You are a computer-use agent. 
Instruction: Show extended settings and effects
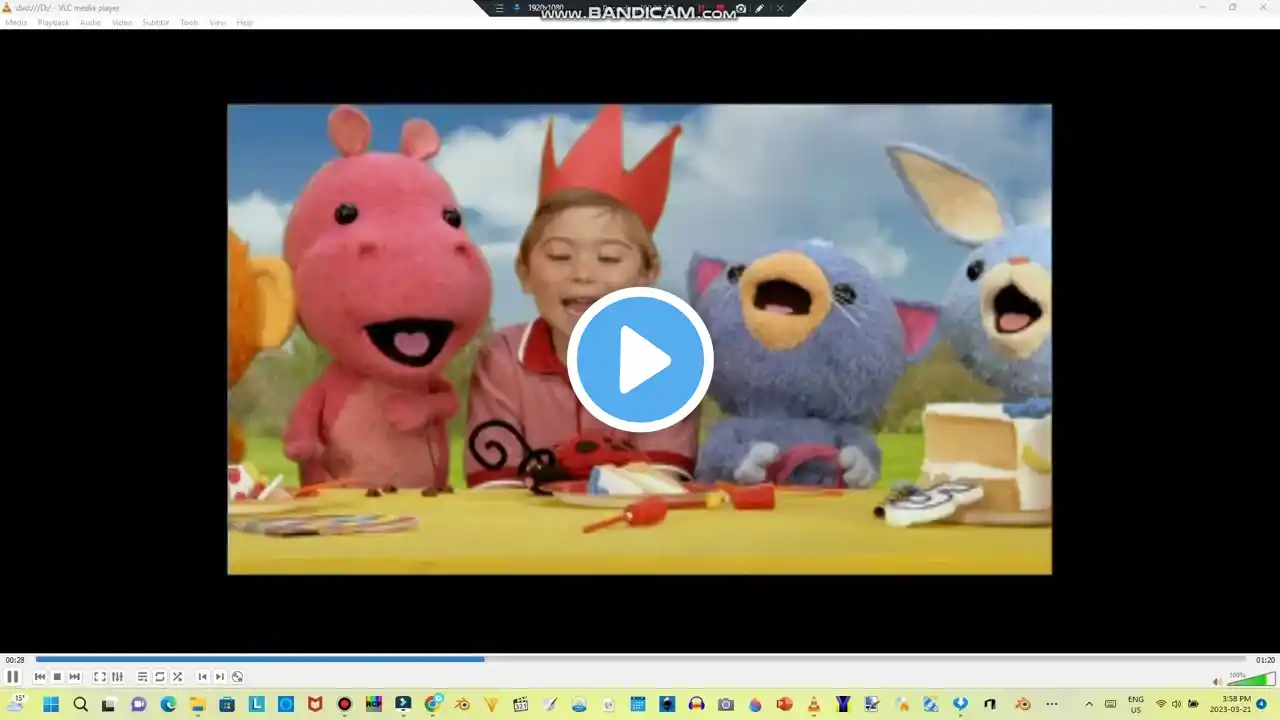coord(117,677)
